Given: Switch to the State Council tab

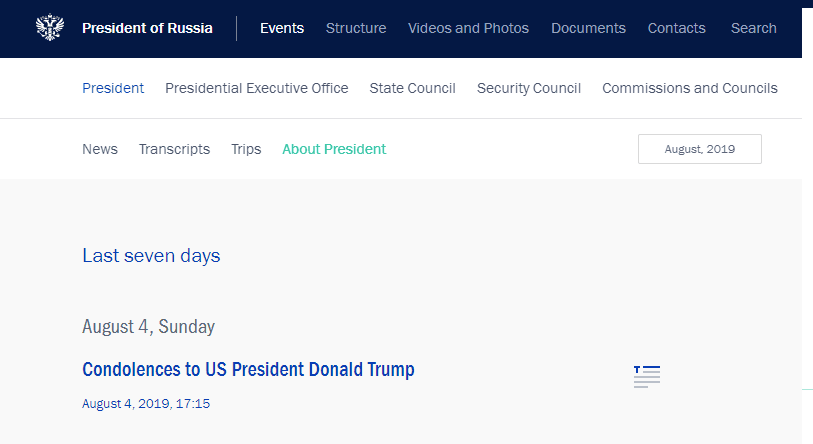Looking at the screenshot, I should coord(412,88).
